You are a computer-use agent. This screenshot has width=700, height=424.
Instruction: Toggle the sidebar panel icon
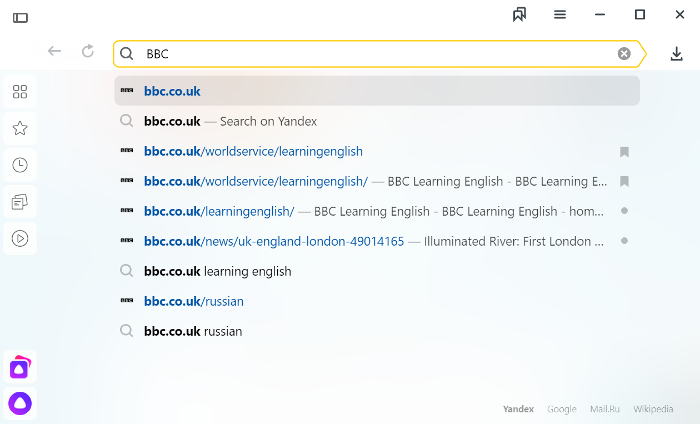click(x=20, y=18)
